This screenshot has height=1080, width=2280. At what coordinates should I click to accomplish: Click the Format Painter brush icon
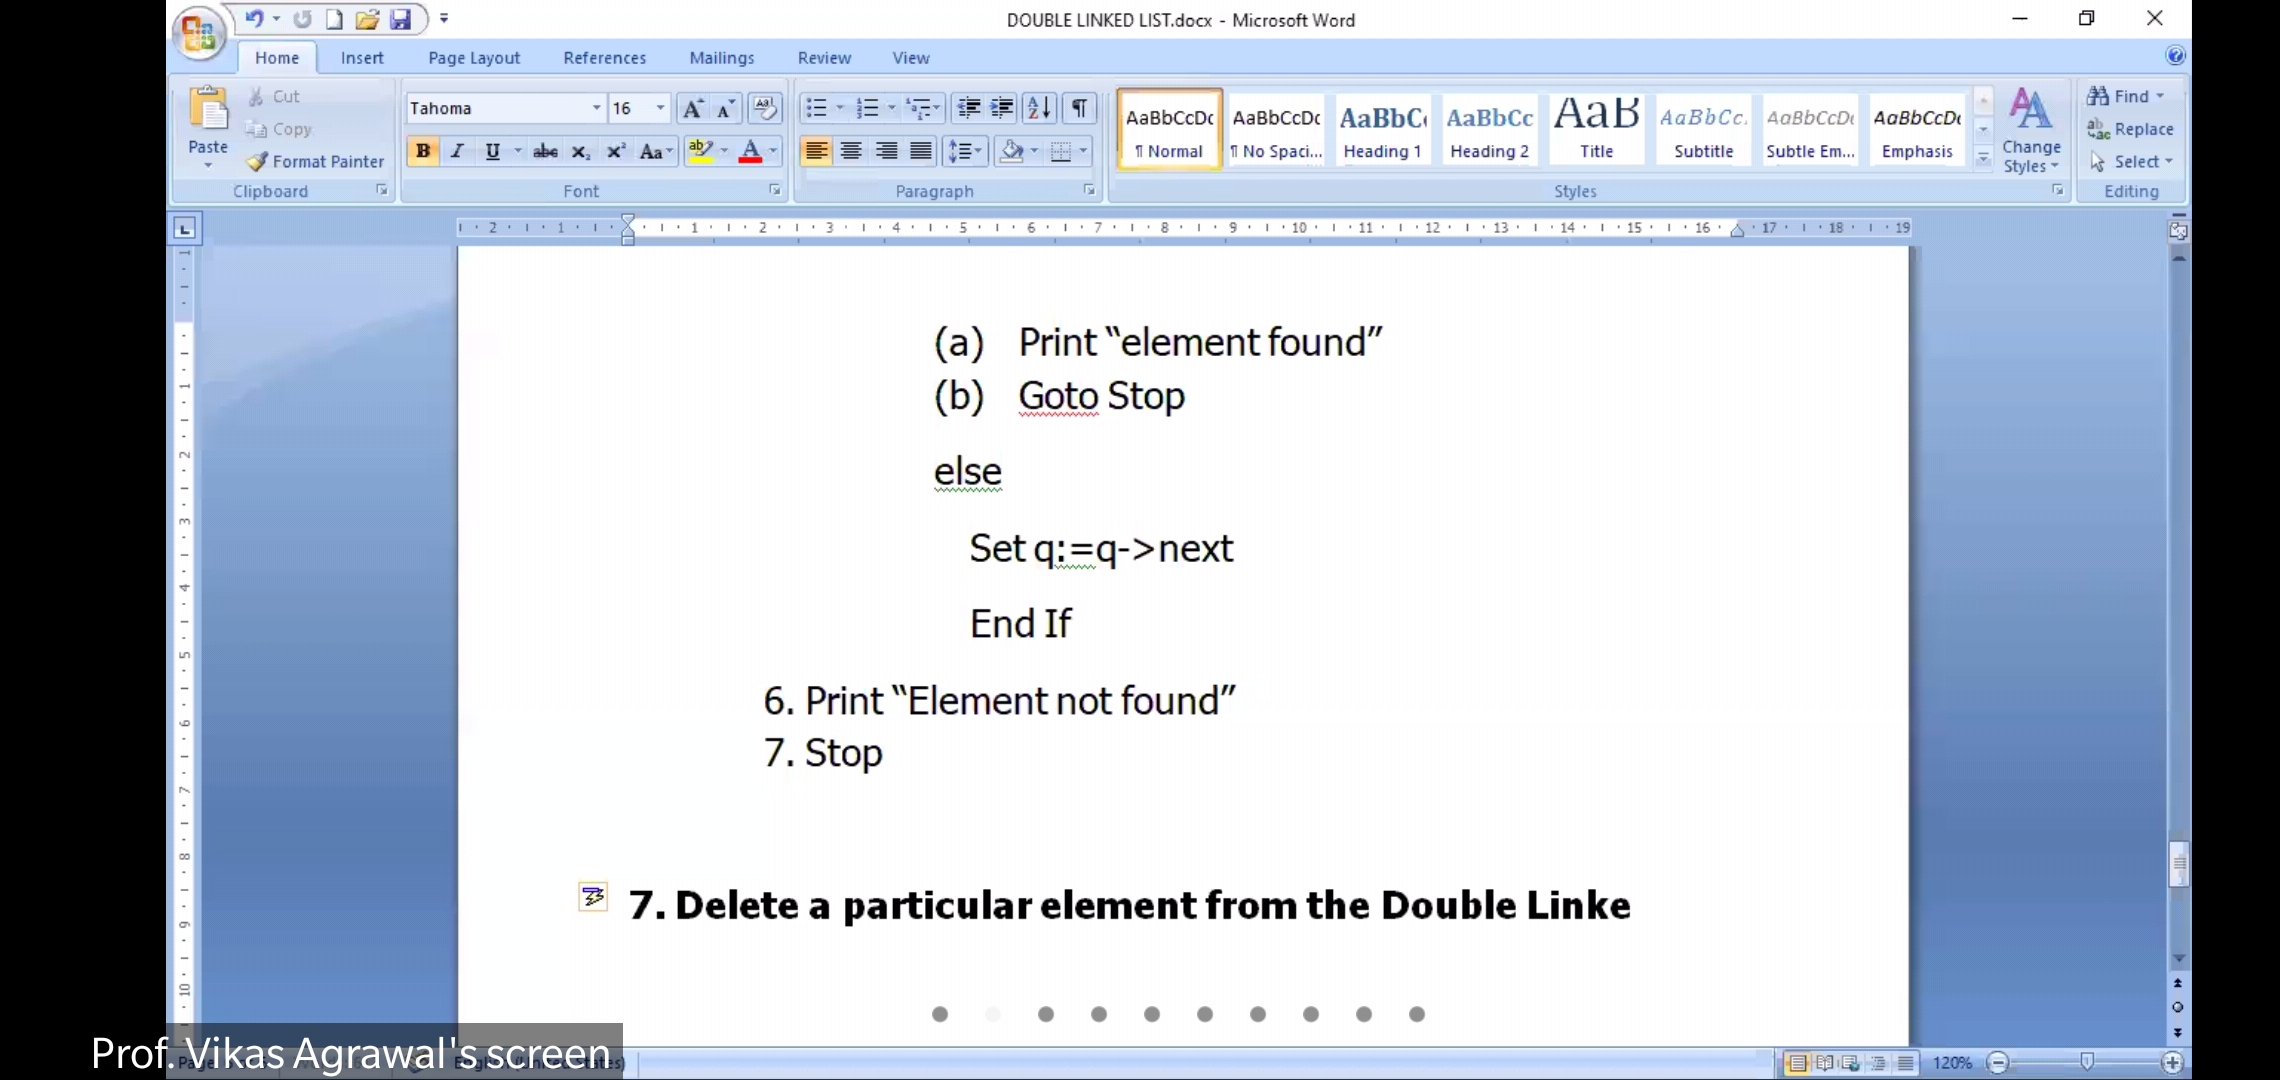pyautogui.click(x=257, y=161)
